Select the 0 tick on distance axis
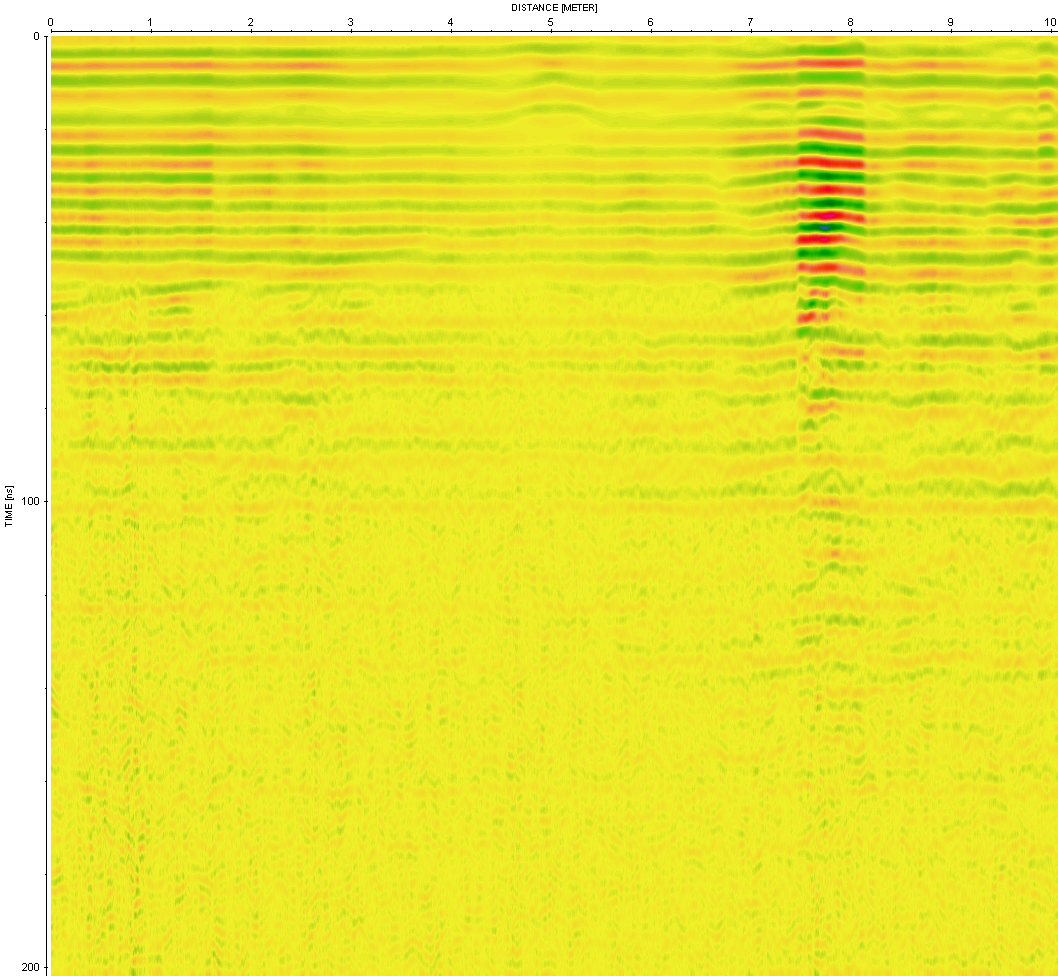This screenshot has height=976, width=1058. coord(50,22)
